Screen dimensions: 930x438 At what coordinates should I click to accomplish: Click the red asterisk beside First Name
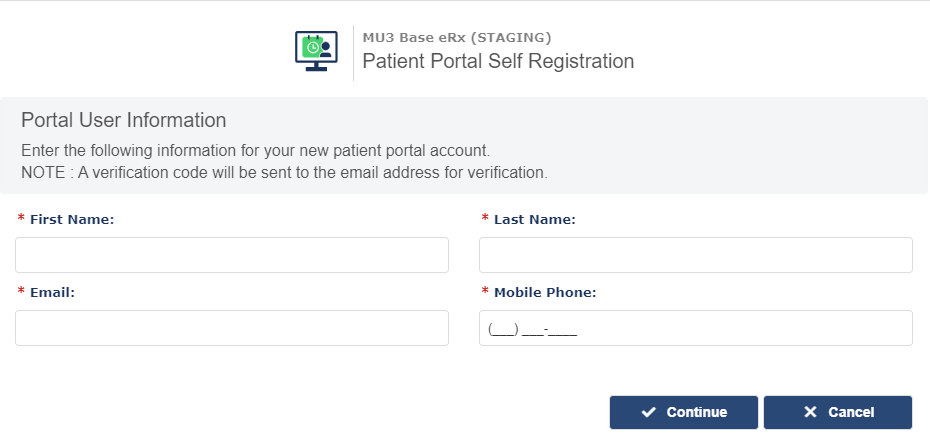(21, 218)
